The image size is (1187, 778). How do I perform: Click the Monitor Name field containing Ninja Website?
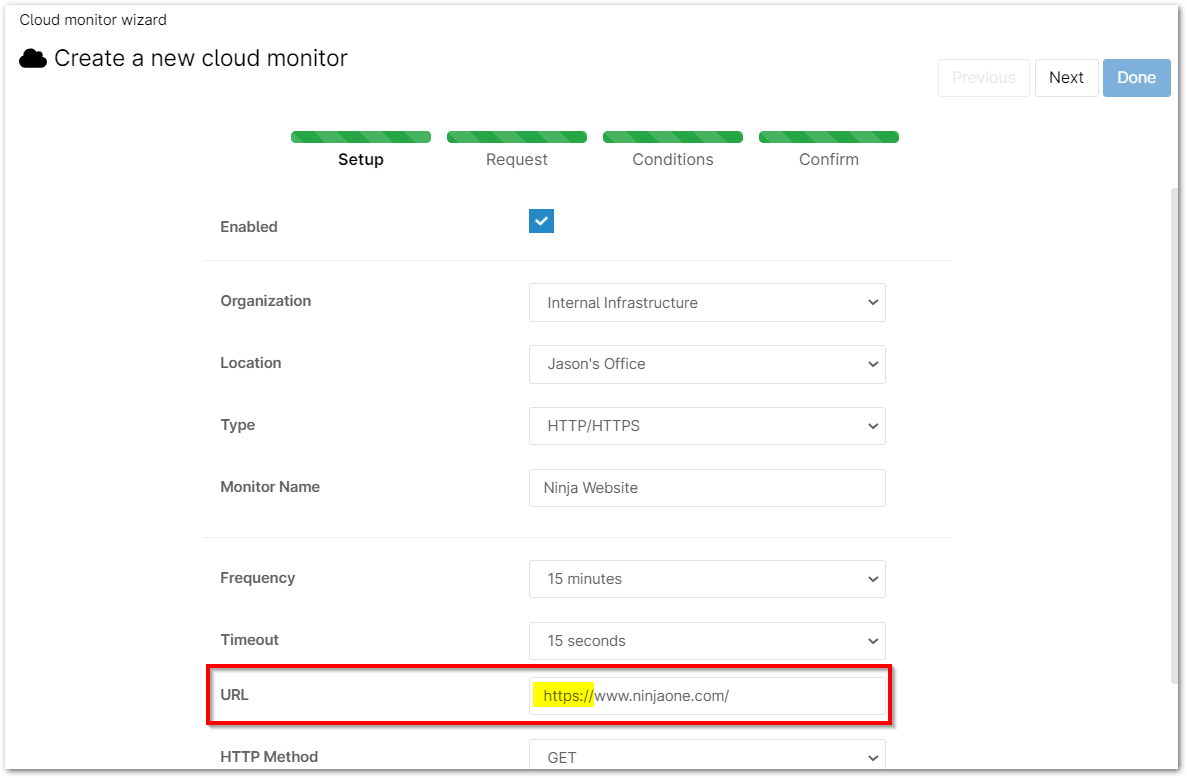(x=707, y=488)
